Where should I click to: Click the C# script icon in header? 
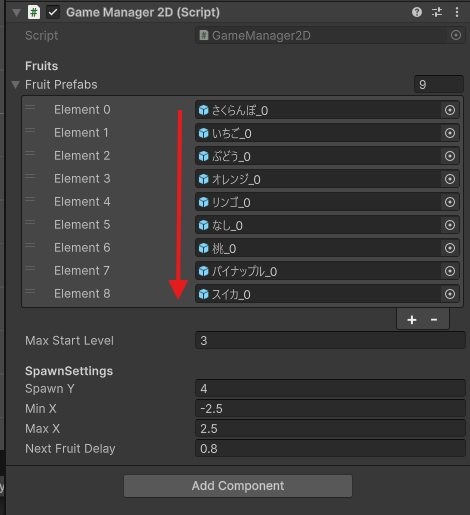(34, 12)
